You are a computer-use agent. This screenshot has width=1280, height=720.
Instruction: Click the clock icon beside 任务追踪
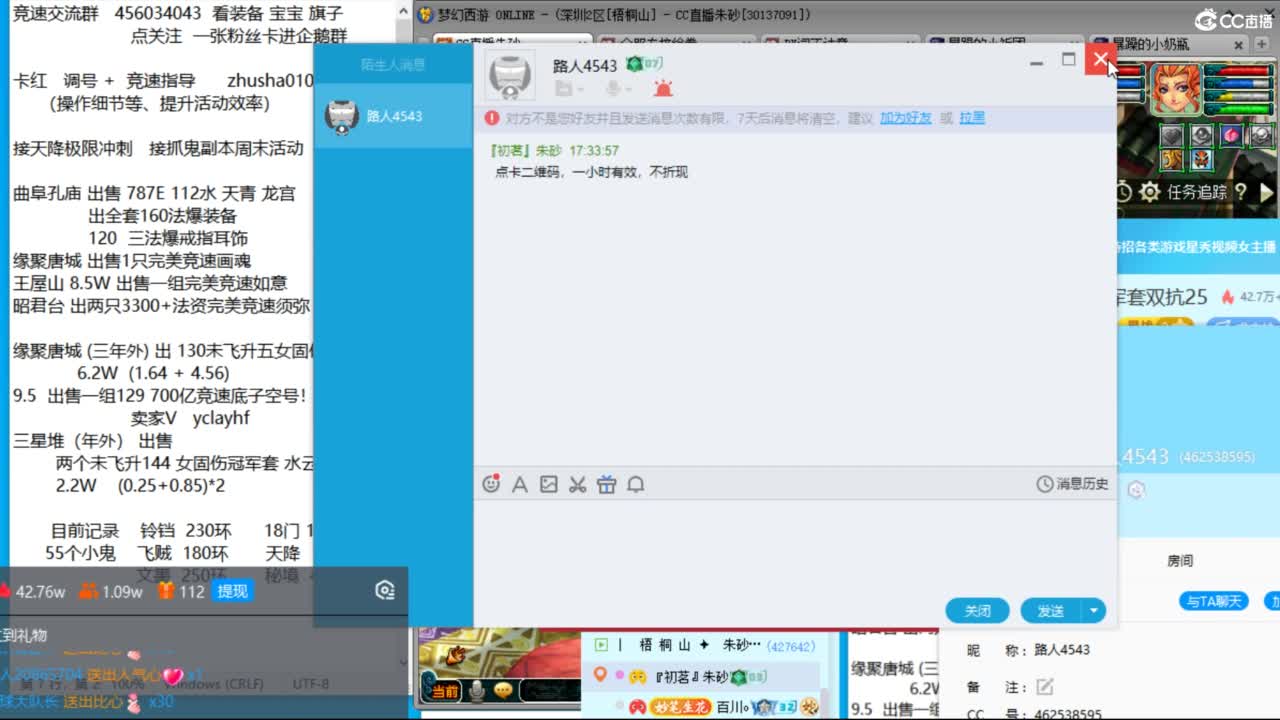[1124, 191]
